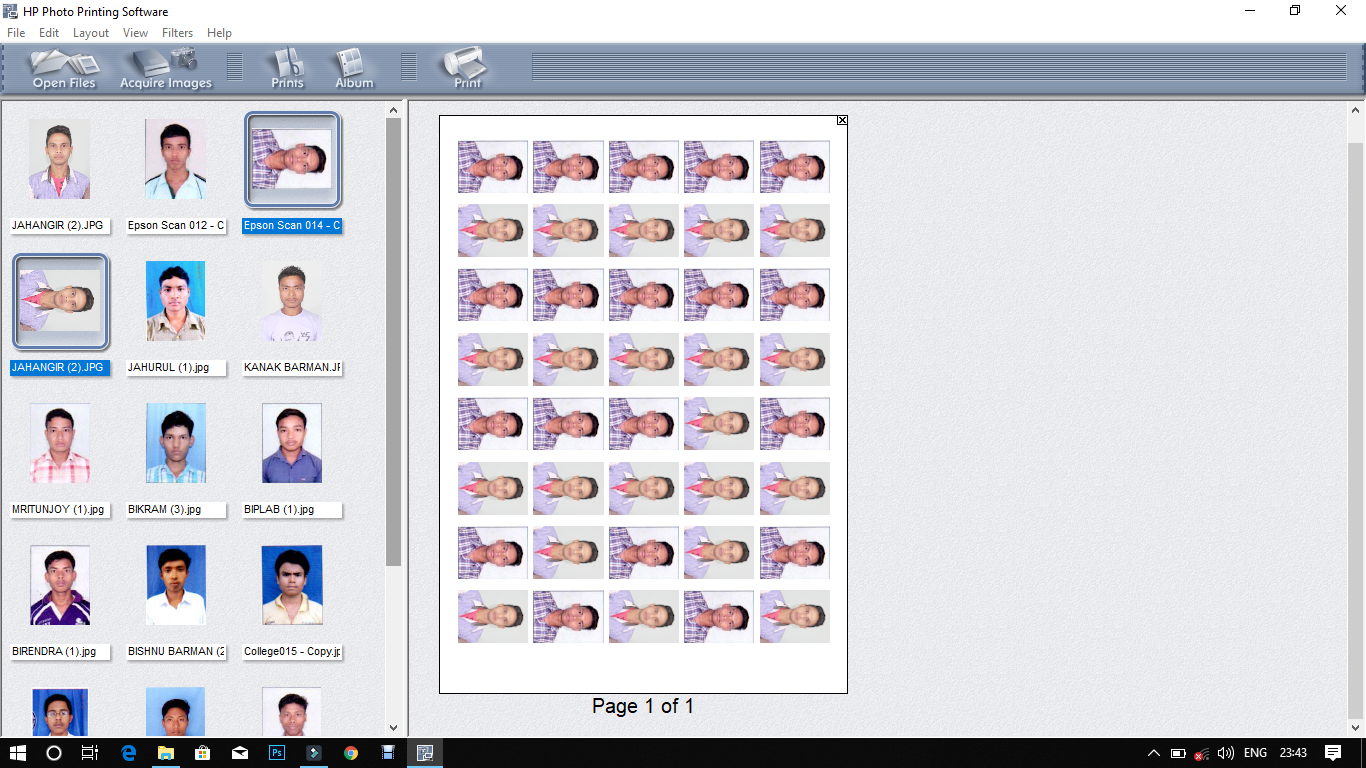The height and width of the screenshot is (768, 1366).
Task: Select the MRITUNJOY (1).jpg thumbnail
Action: (x=59, y=443)
